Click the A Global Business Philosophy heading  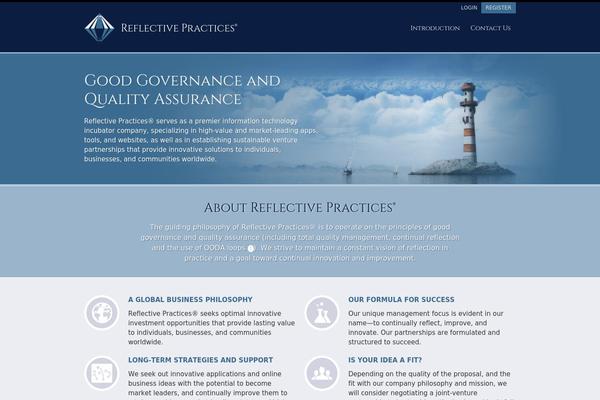pos(190,299)
